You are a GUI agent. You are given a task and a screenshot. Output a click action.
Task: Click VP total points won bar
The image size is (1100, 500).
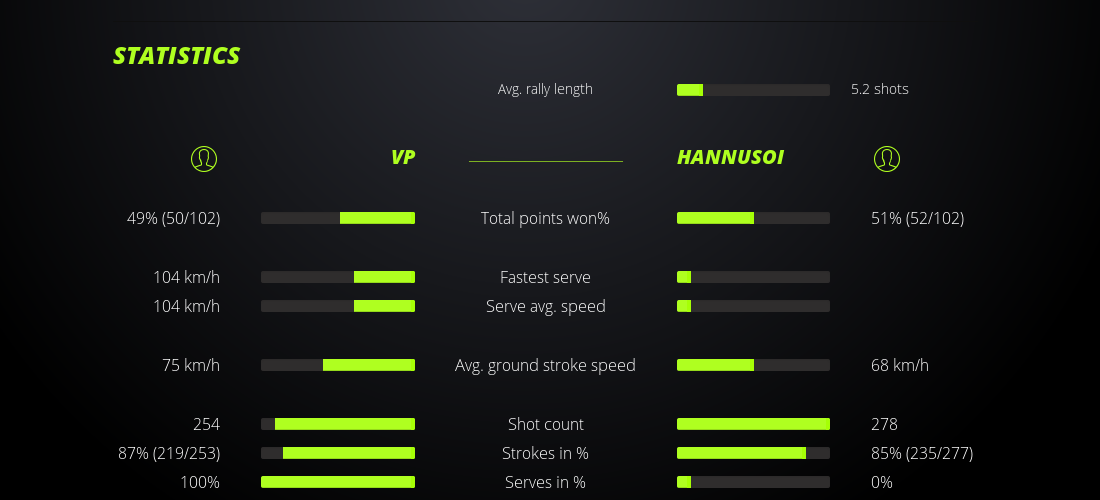tap(338, 218)
